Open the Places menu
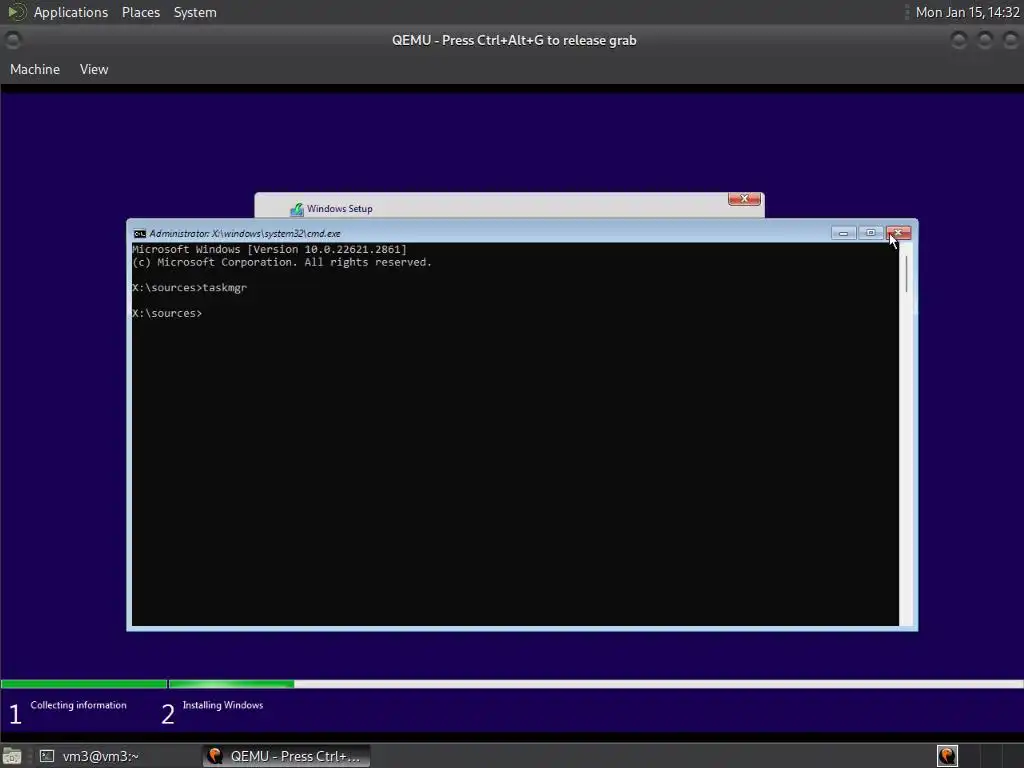This screenshot has width=1024, height=768. tap(140, 12)
